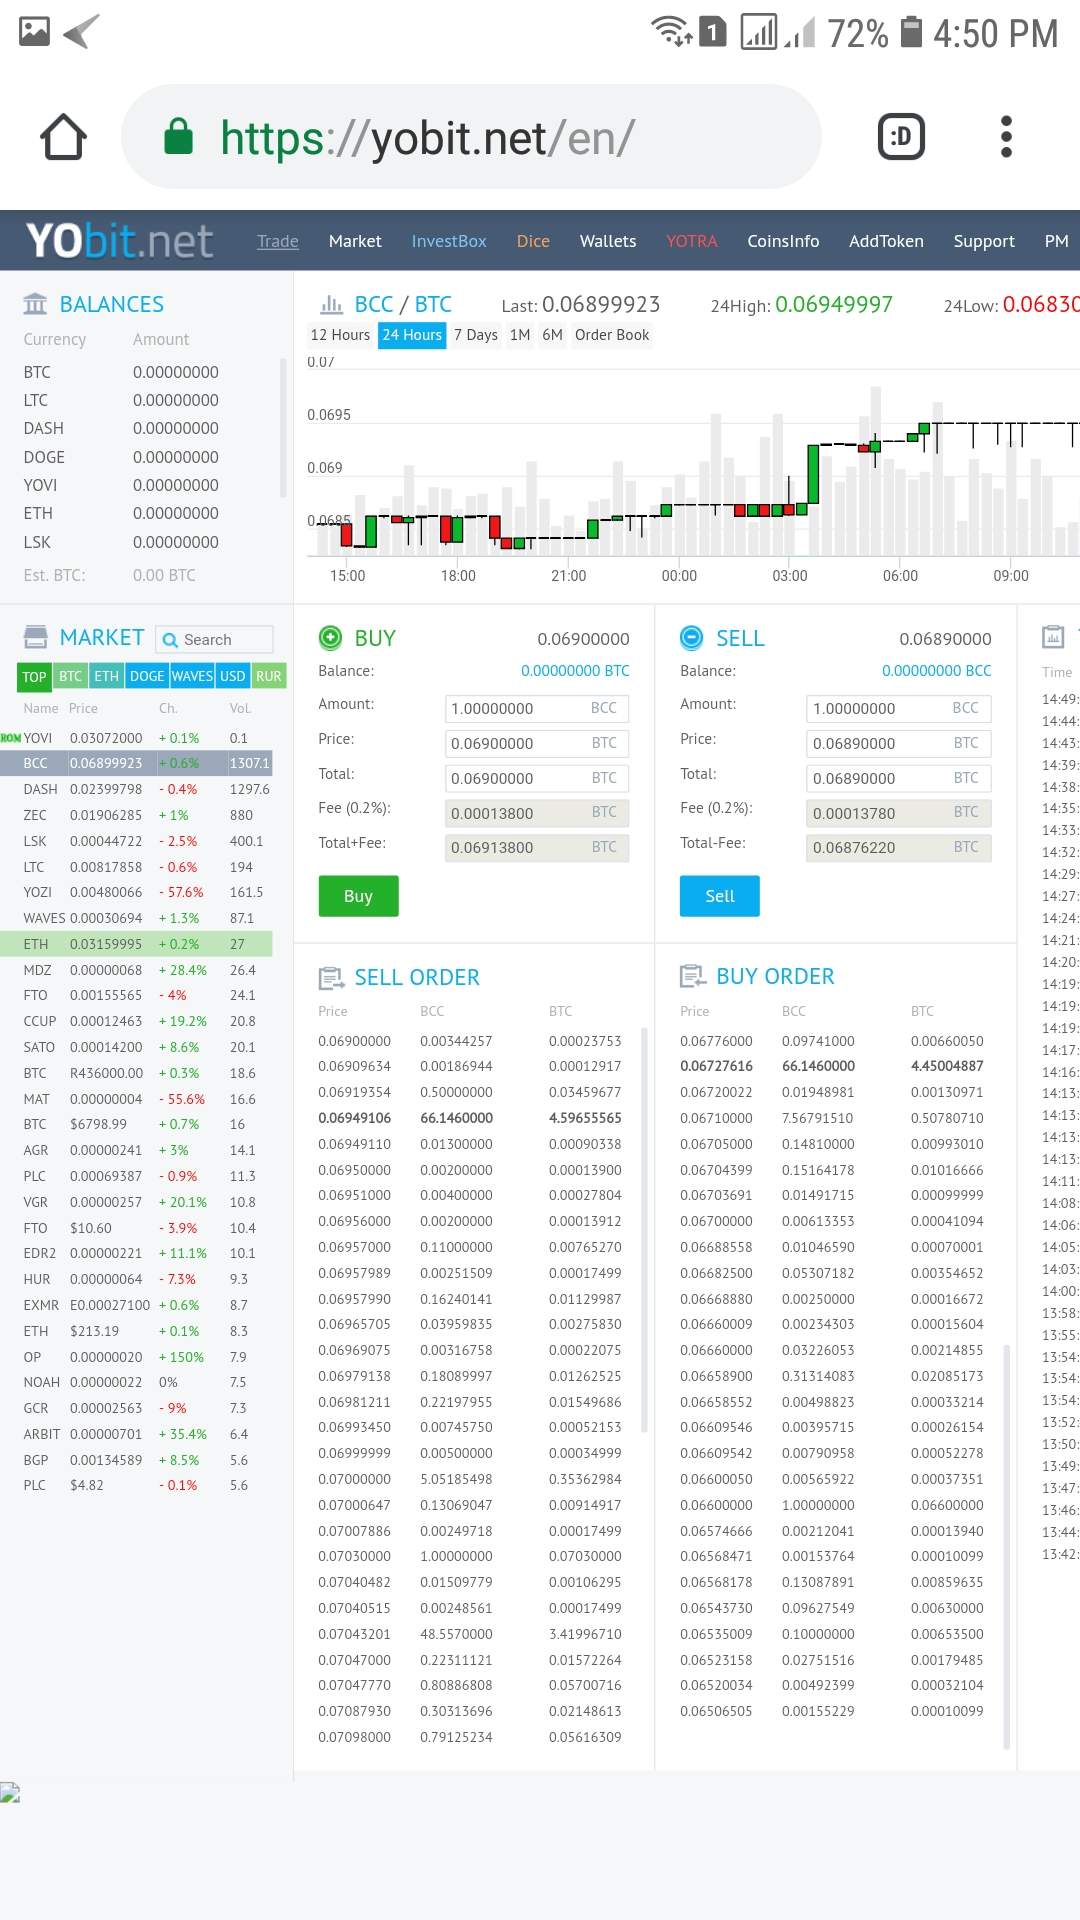Switch chart to 7 Days
Viewport: 1080px width, 1920px height.
pos(475,335)
